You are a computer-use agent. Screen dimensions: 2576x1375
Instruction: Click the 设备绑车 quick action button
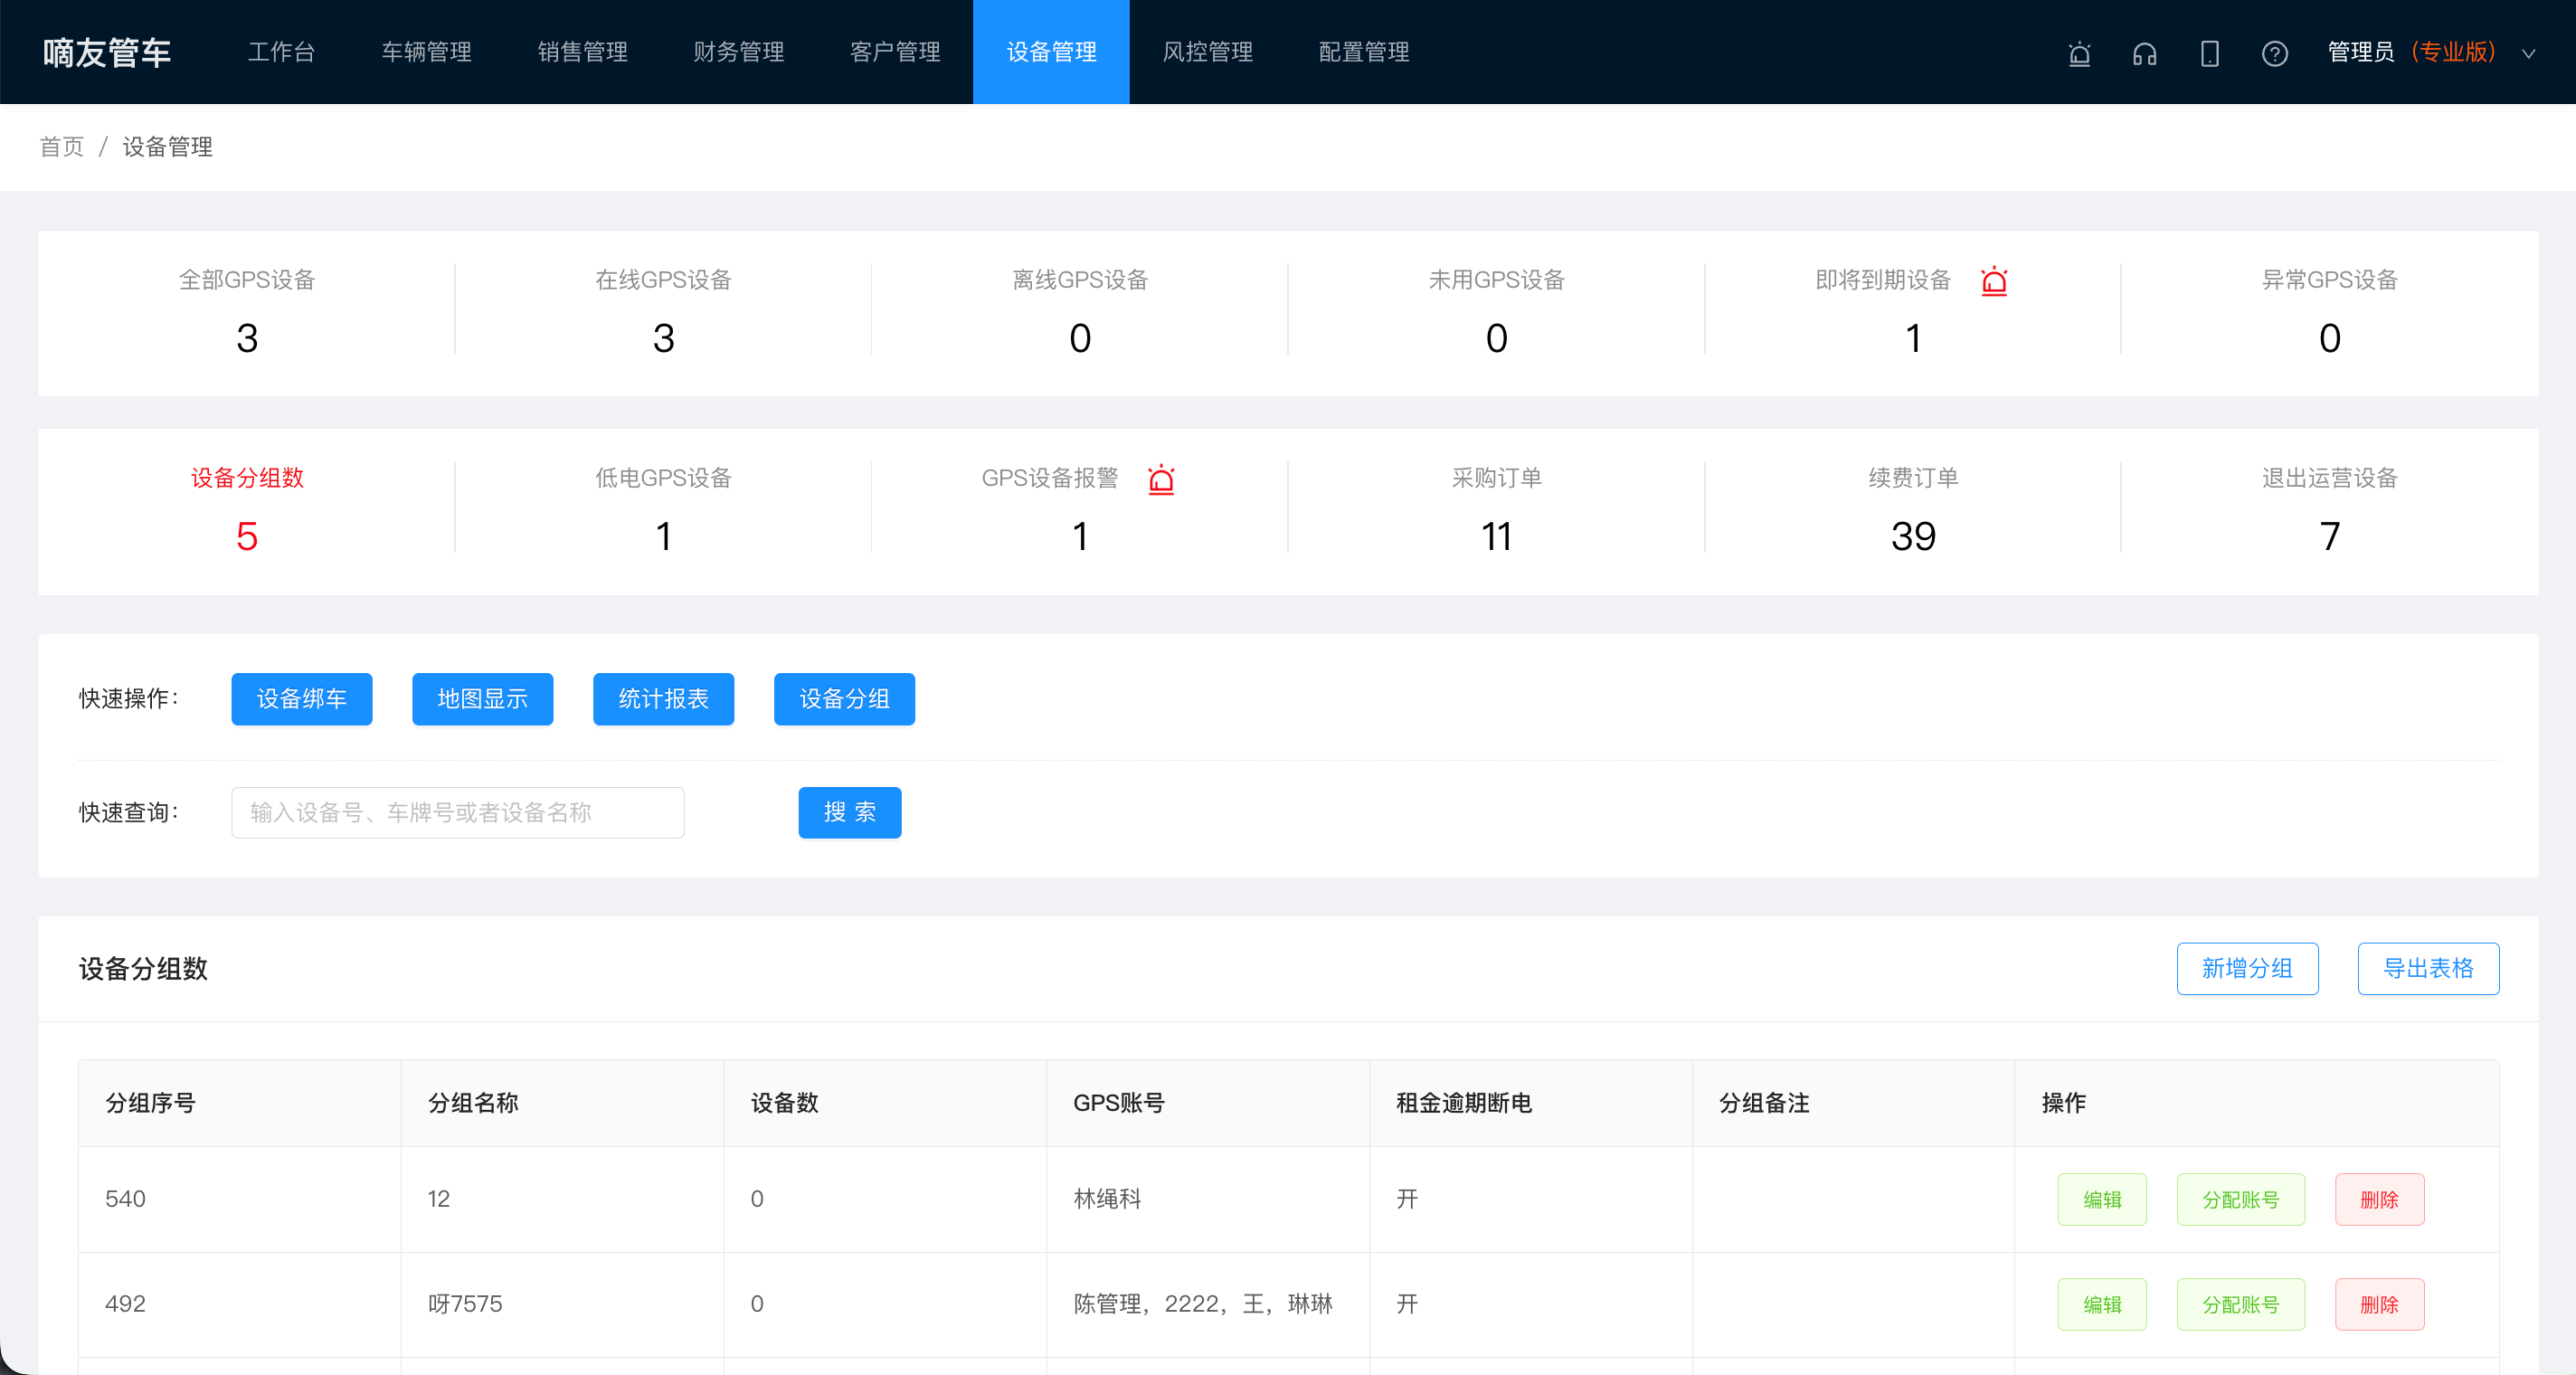coord(301,699)
